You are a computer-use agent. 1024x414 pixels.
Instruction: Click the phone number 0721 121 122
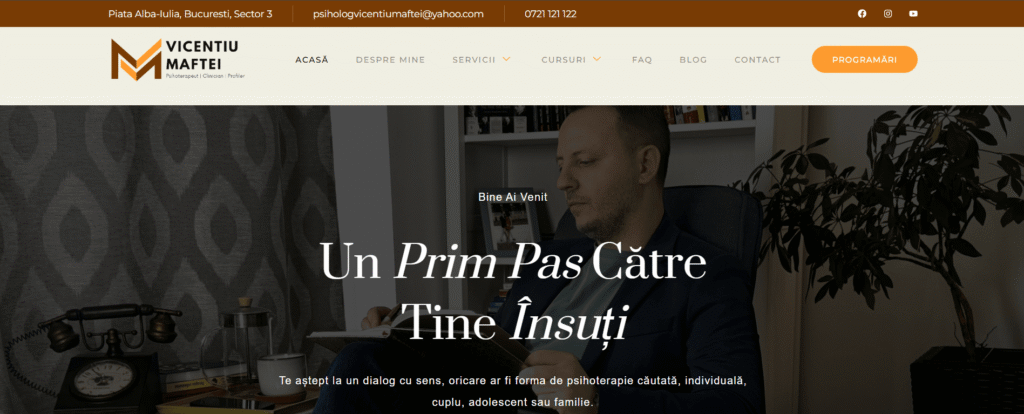coord(551,14)
